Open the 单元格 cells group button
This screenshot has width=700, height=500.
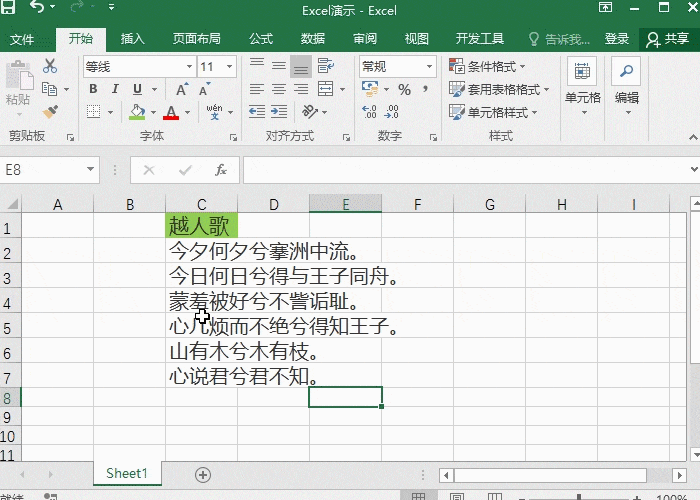pyautogui.click(x=583, y=87)
